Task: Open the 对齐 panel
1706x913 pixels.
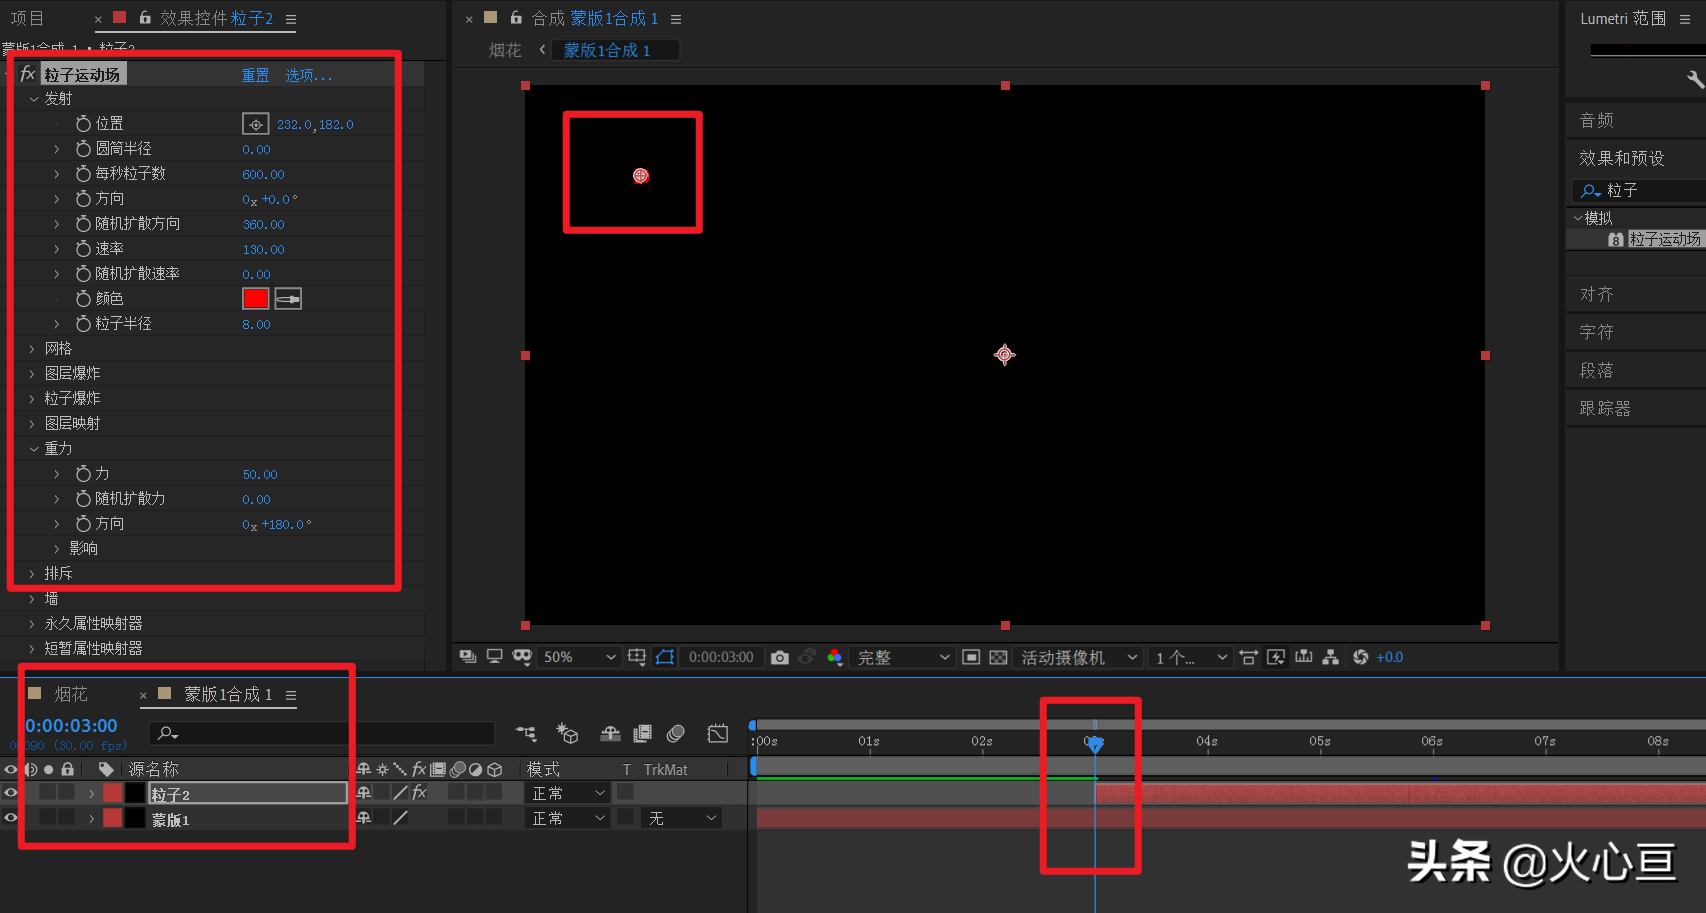Action: [x=1597, y=294]
